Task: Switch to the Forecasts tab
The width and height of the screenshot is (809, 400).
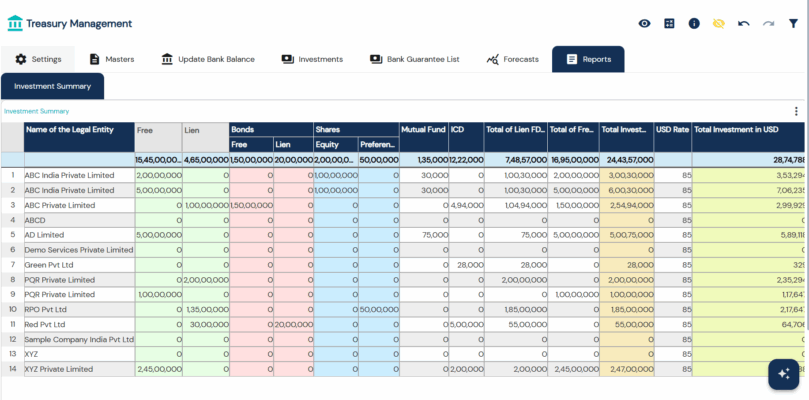Action: (x=512, y=59)
